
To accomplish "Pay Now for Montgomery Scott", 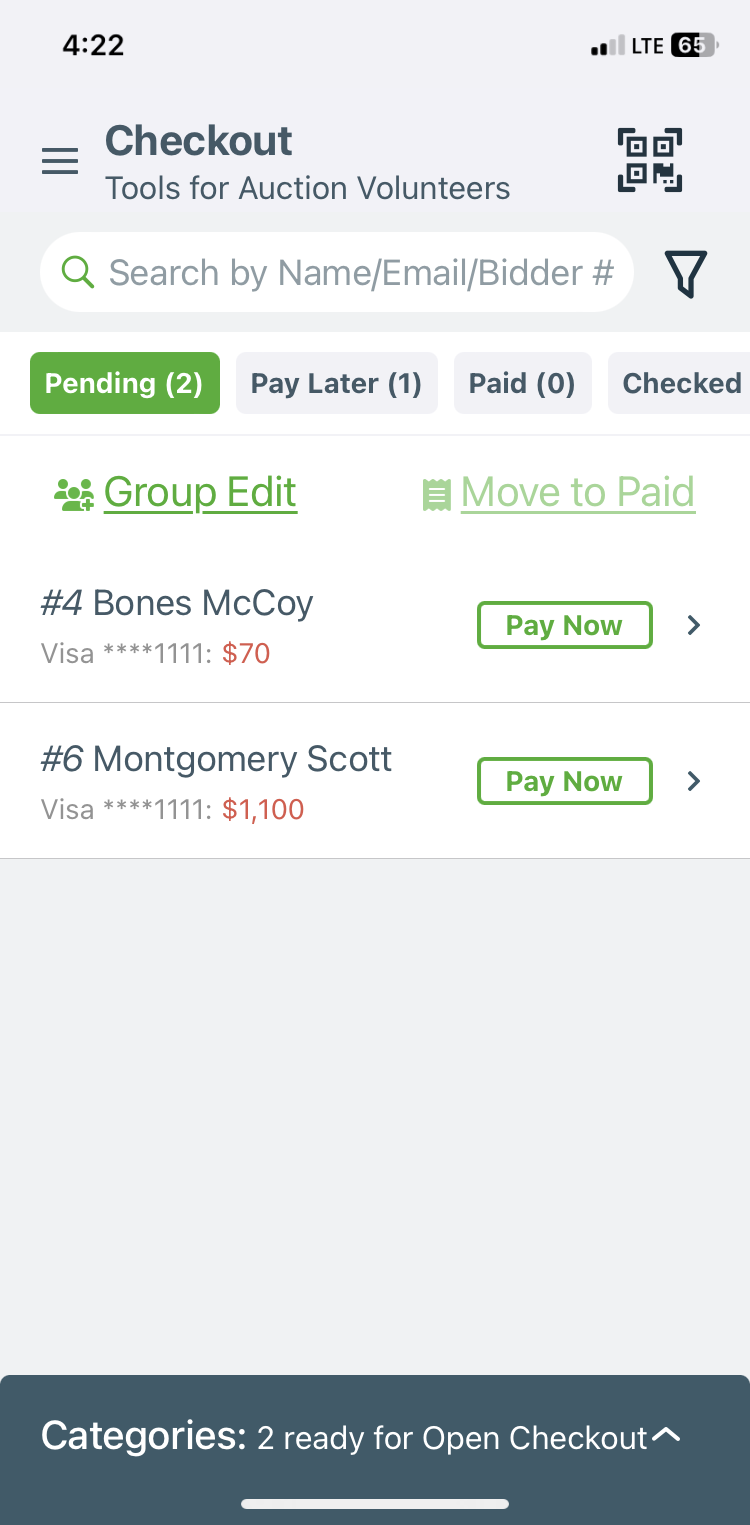I will (x=565, y=781).
